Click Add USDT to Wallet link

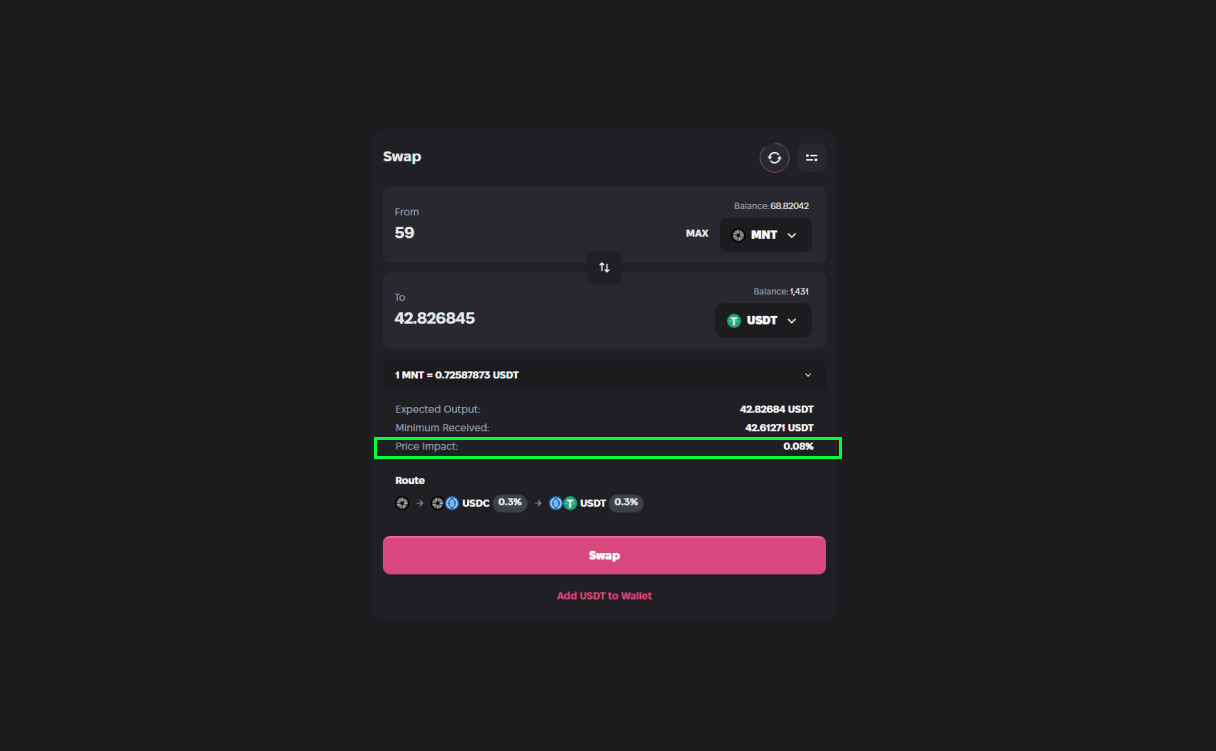[x=604, y=596]
